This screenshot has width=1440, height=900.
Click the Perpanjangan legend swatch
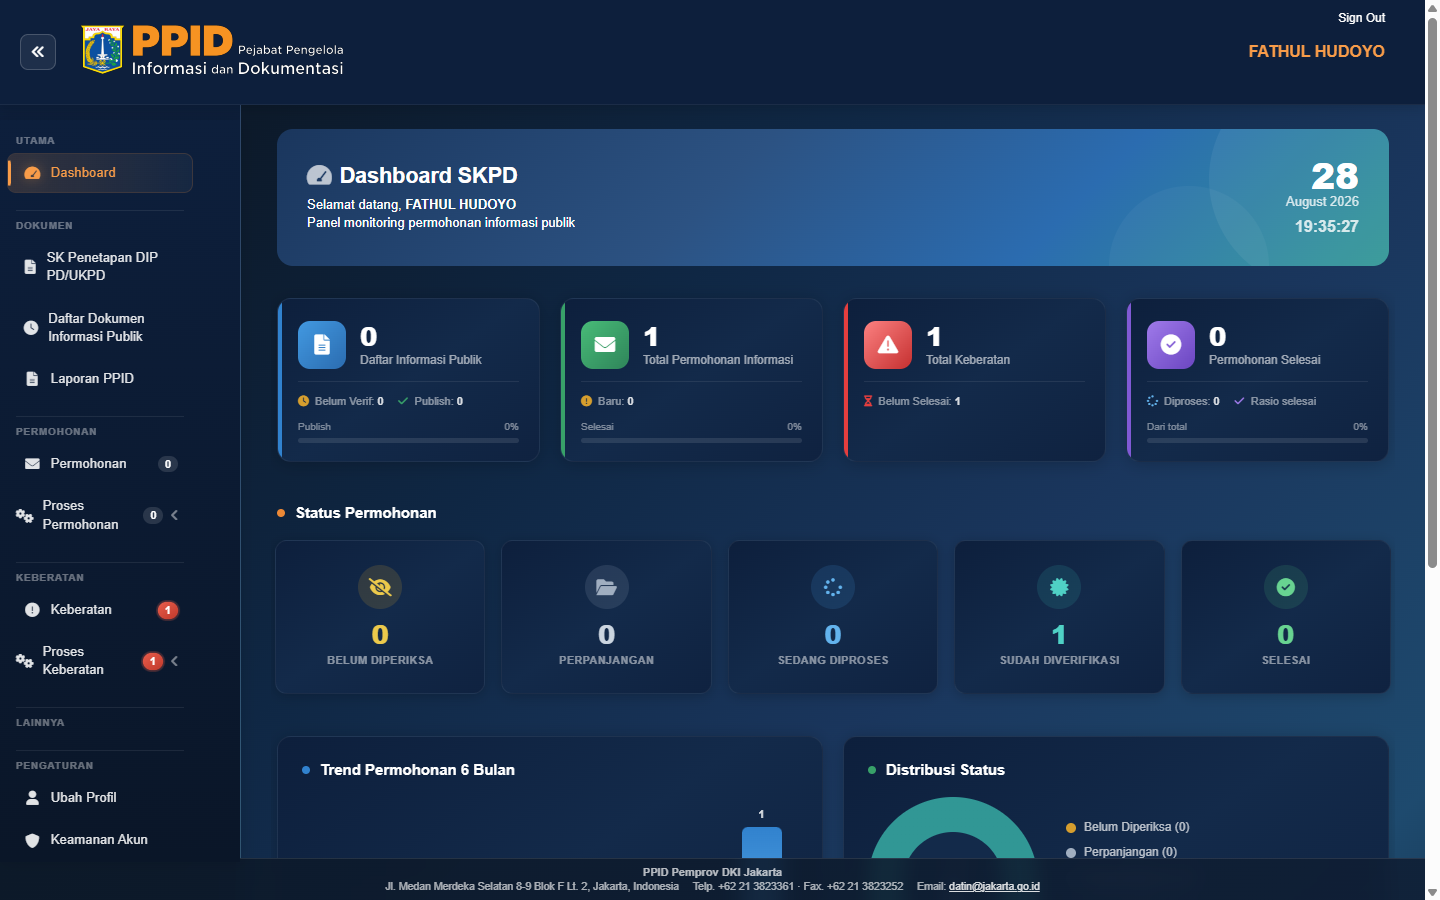pyautogui.click(x=1071, y=853)
